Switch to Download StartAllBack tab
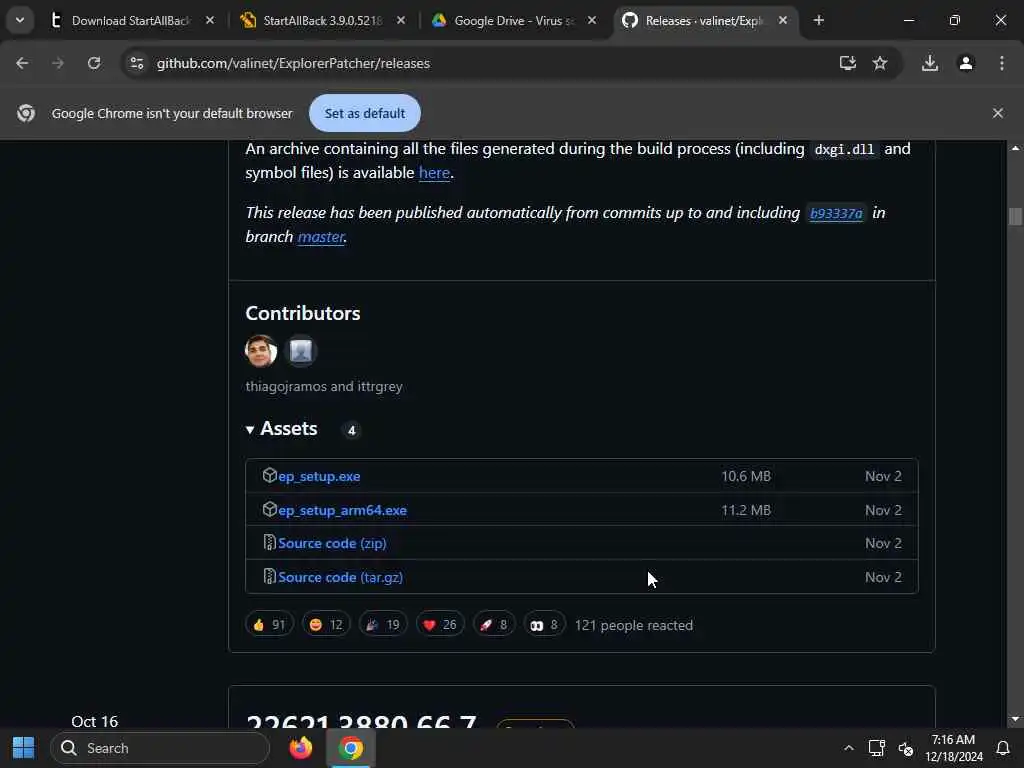Image resolution: width=1024 pixels, height=768 pixels. (x=131, y=20)
